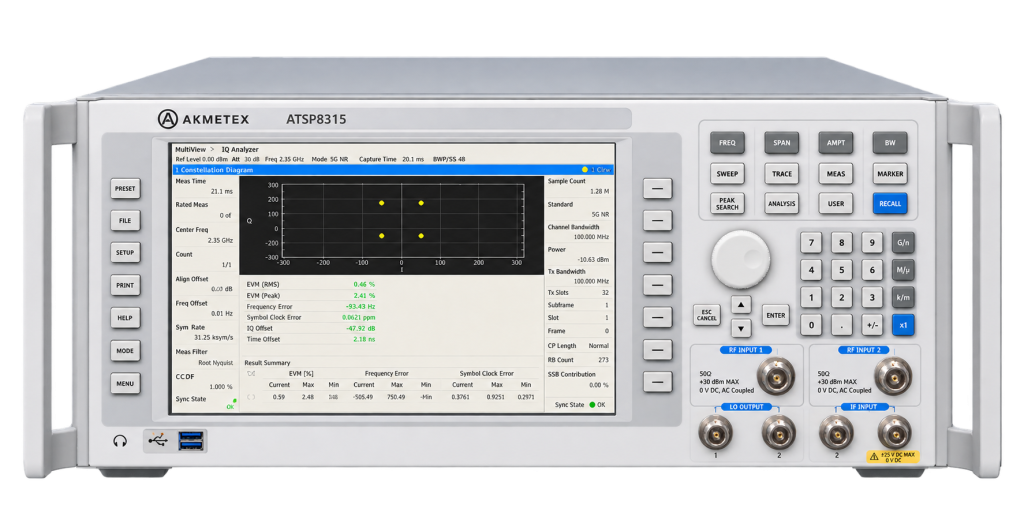The height and width of the screenshot is (512, 1024).
Task: Select the MEAS key
Action: [x=836, y=174]
